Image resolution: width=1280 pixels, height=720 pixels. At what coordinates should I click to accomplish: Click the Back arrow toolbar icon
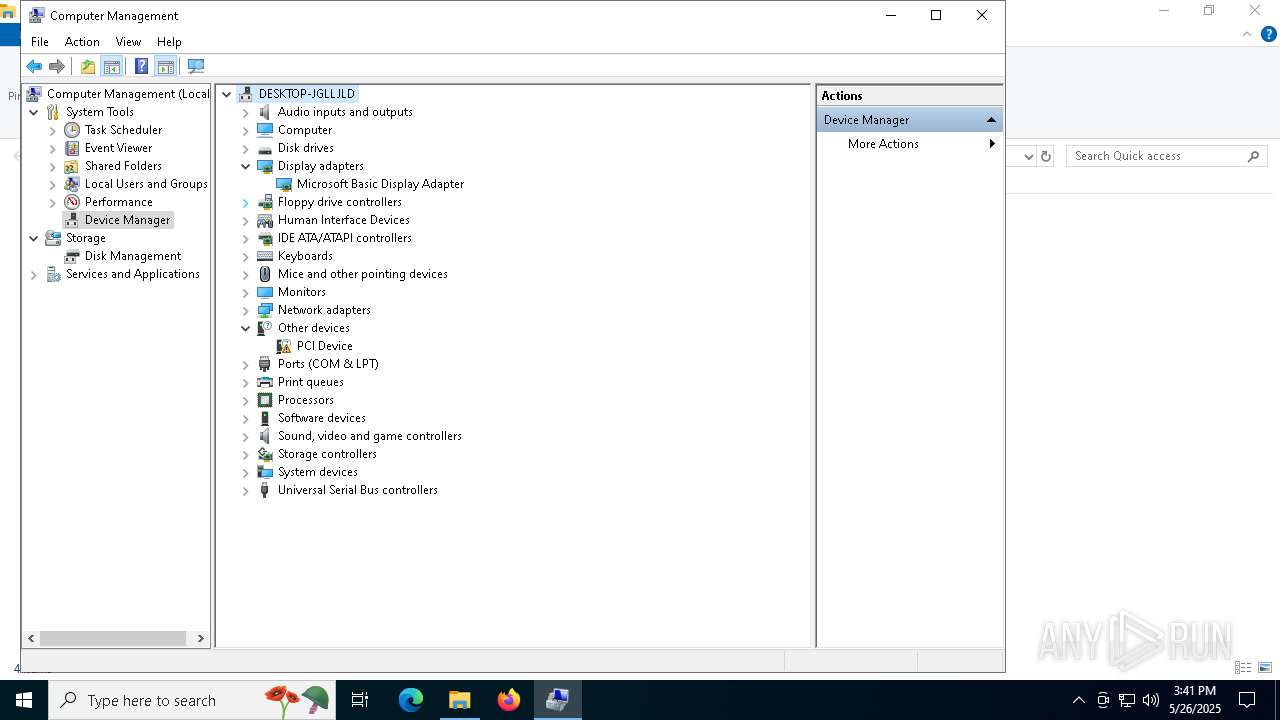[34, 66]
